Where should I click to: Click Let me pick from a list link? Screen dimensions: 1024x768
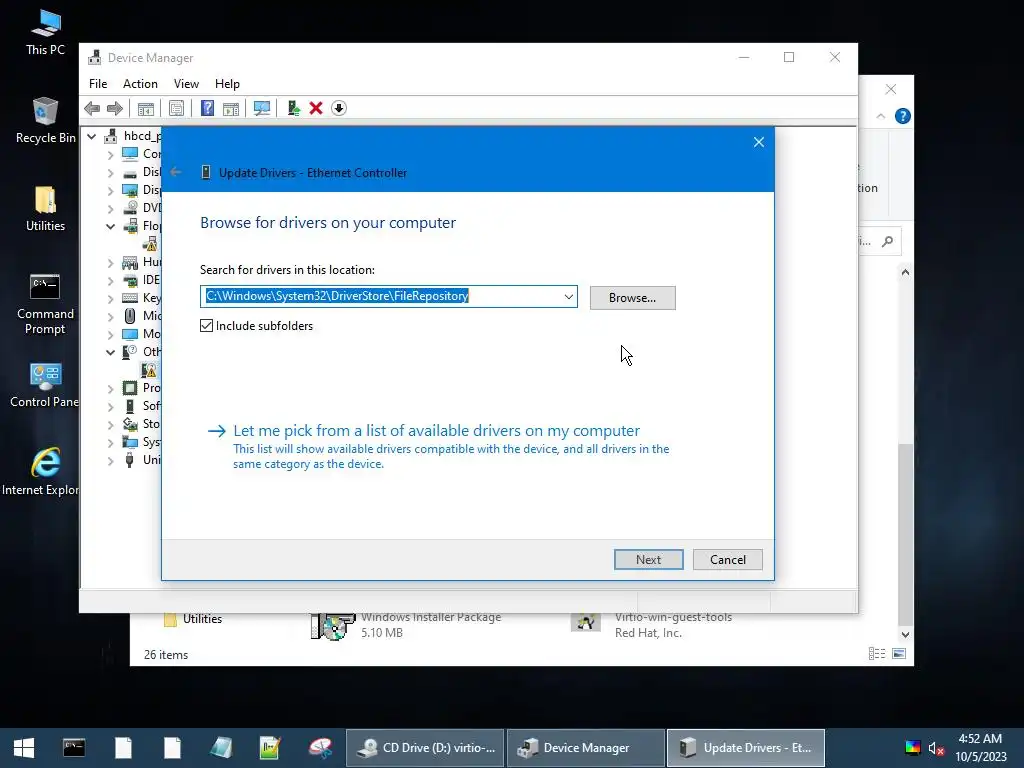click(436, 431)
